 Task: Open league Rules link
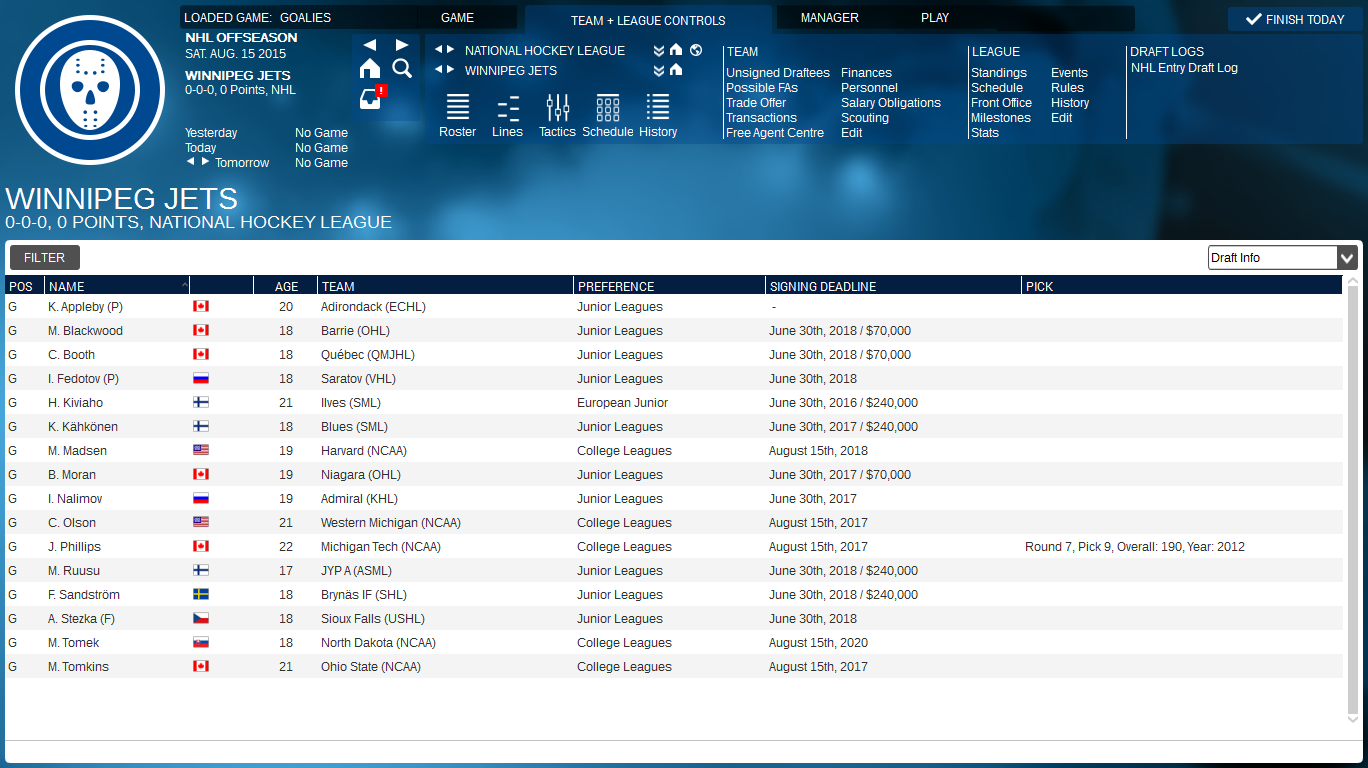1067,88
